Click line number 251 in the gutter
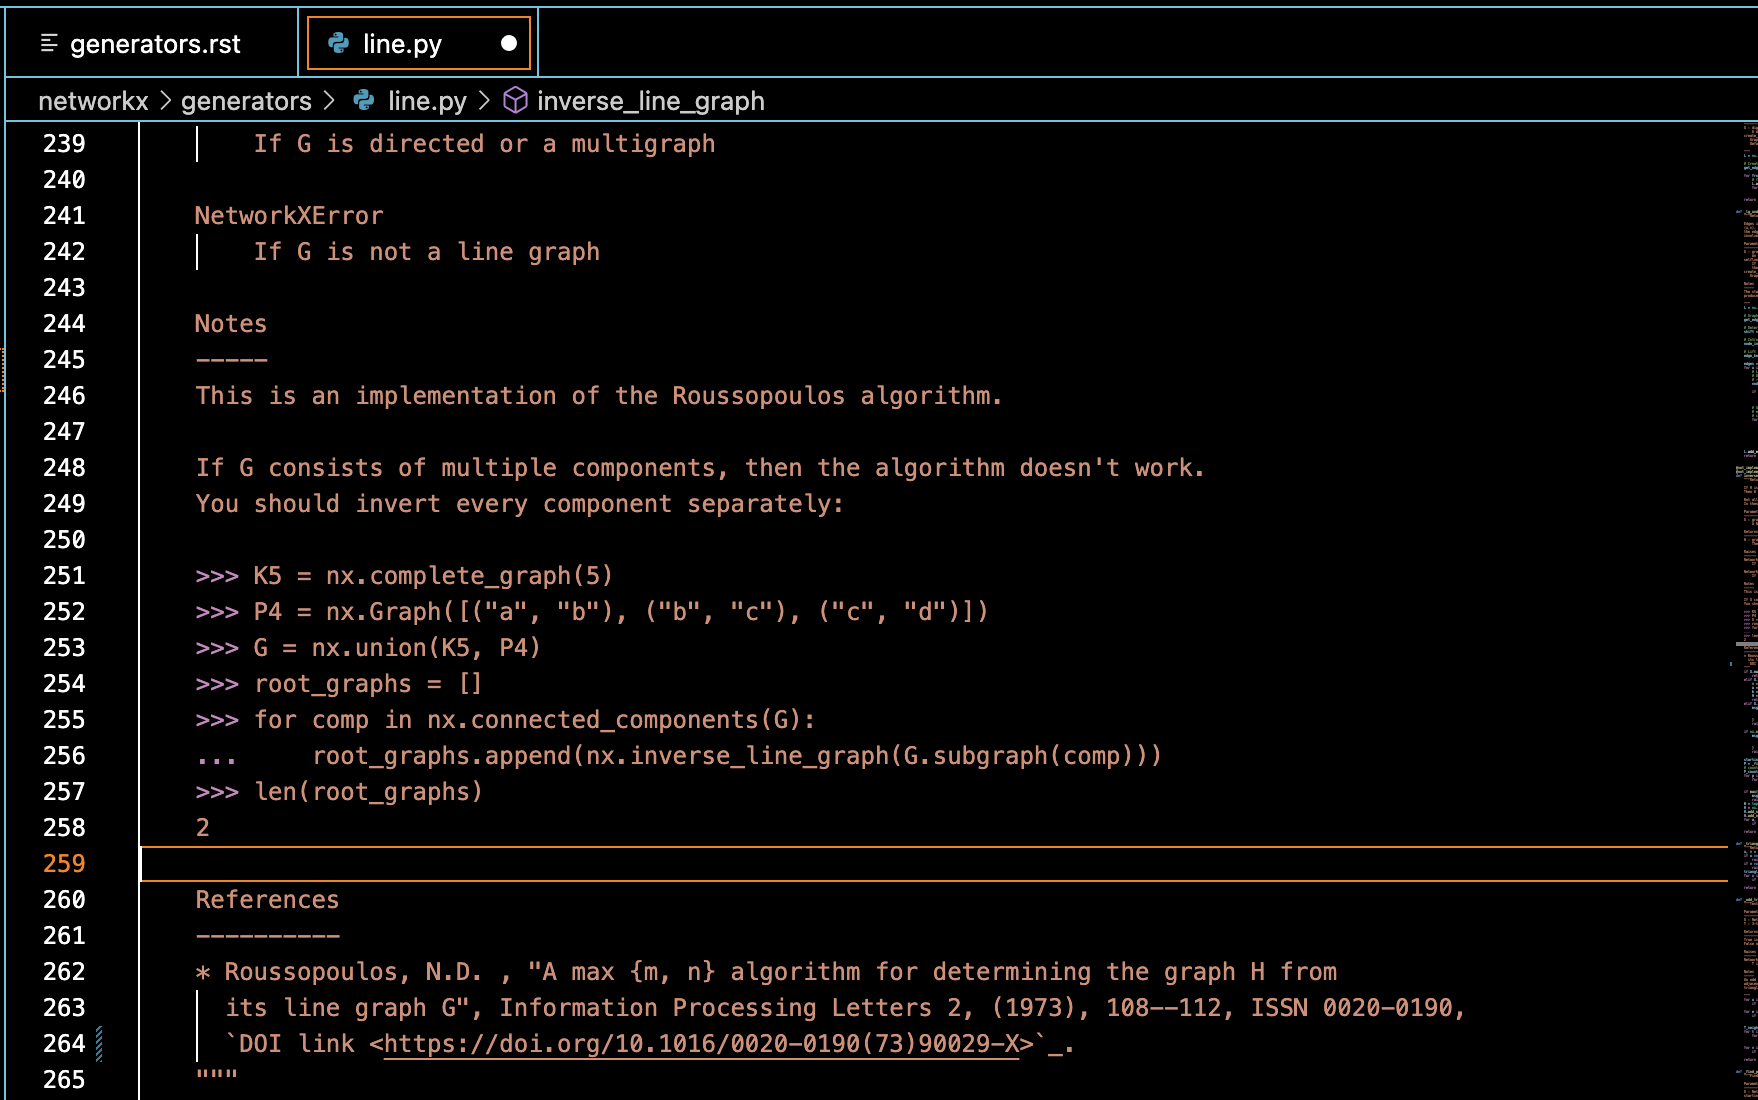1758x1100 pixels. [64, 576]
